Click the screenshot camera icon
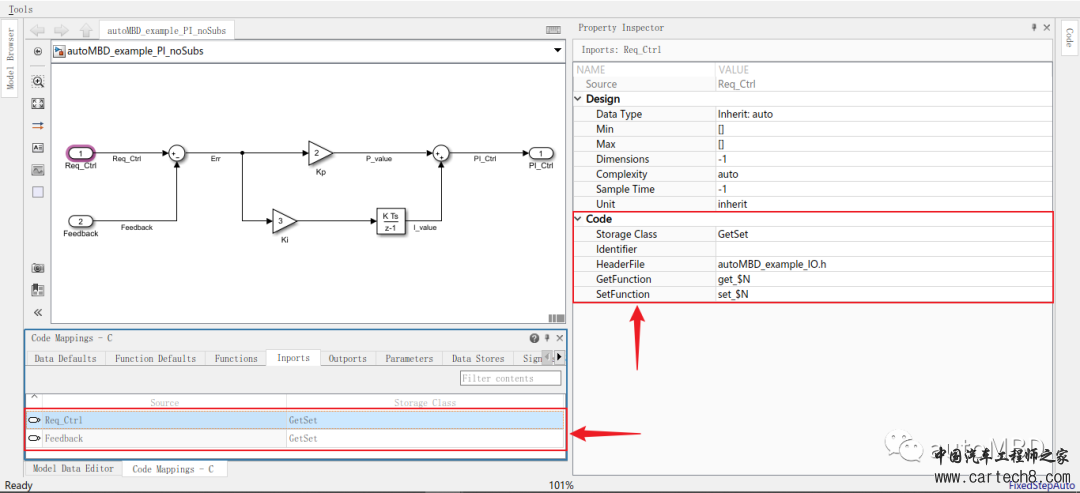 (38, 268)
